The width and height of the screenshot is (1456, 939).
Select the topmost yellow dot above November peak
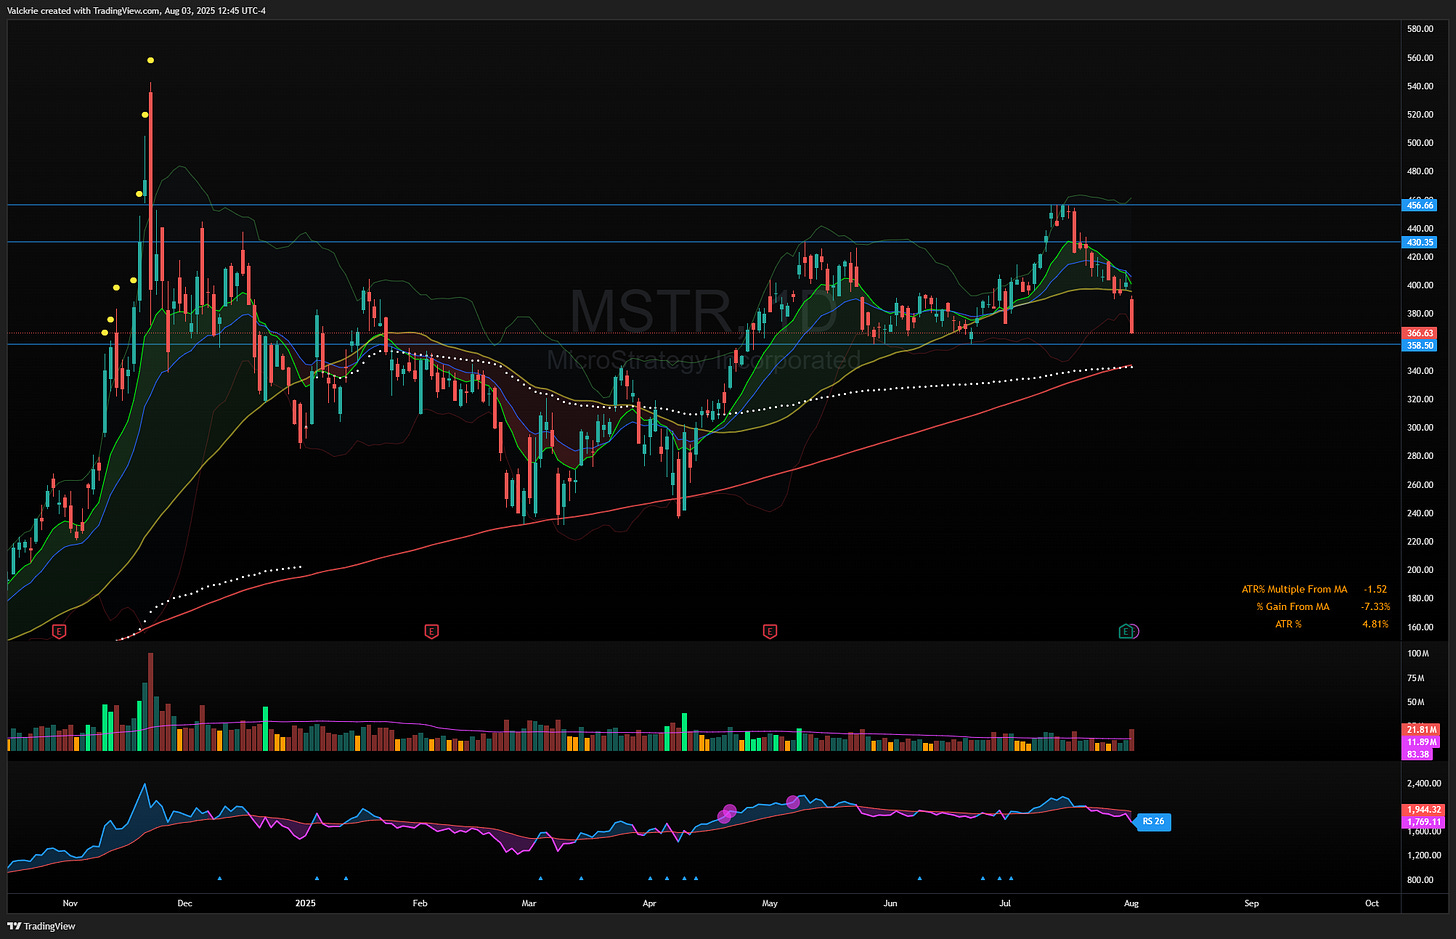(150, 61)
